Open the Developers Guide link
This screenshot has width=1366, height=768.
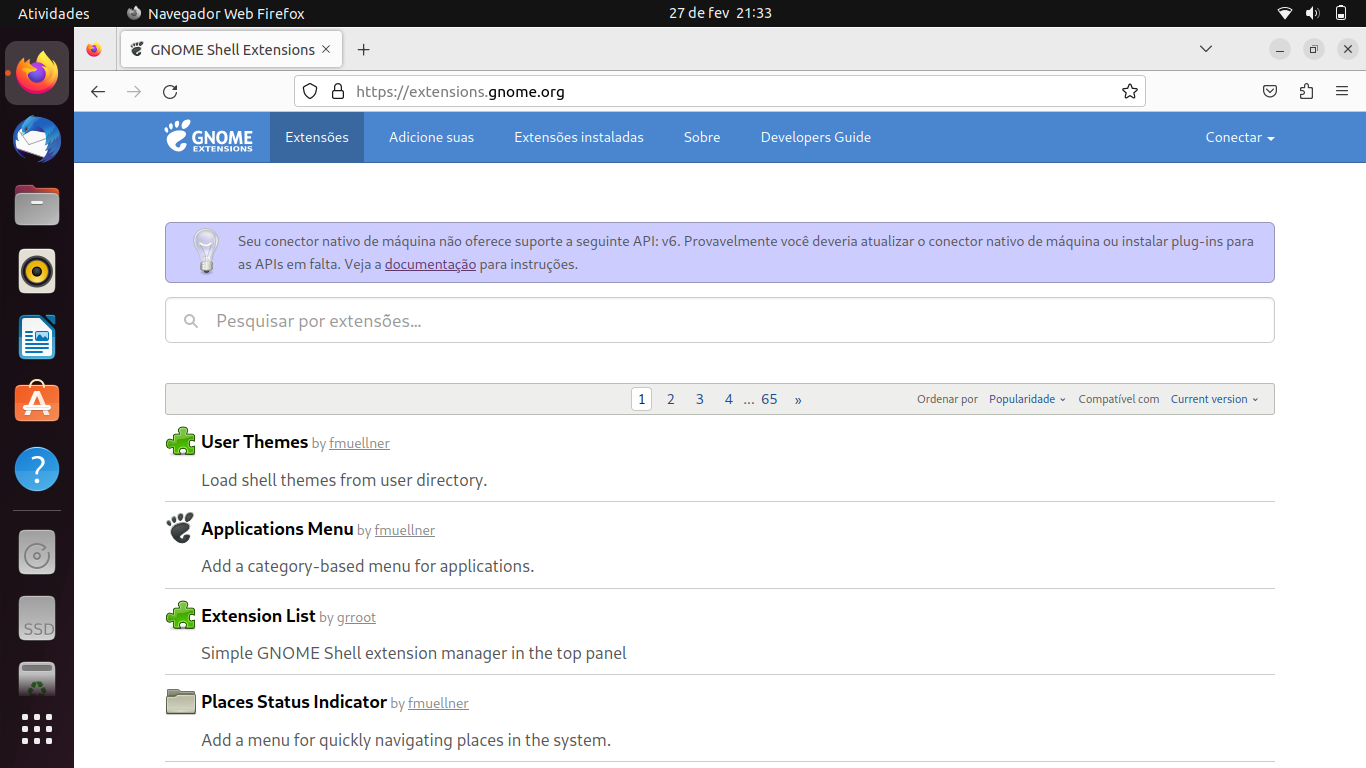[x=816, y=137]
